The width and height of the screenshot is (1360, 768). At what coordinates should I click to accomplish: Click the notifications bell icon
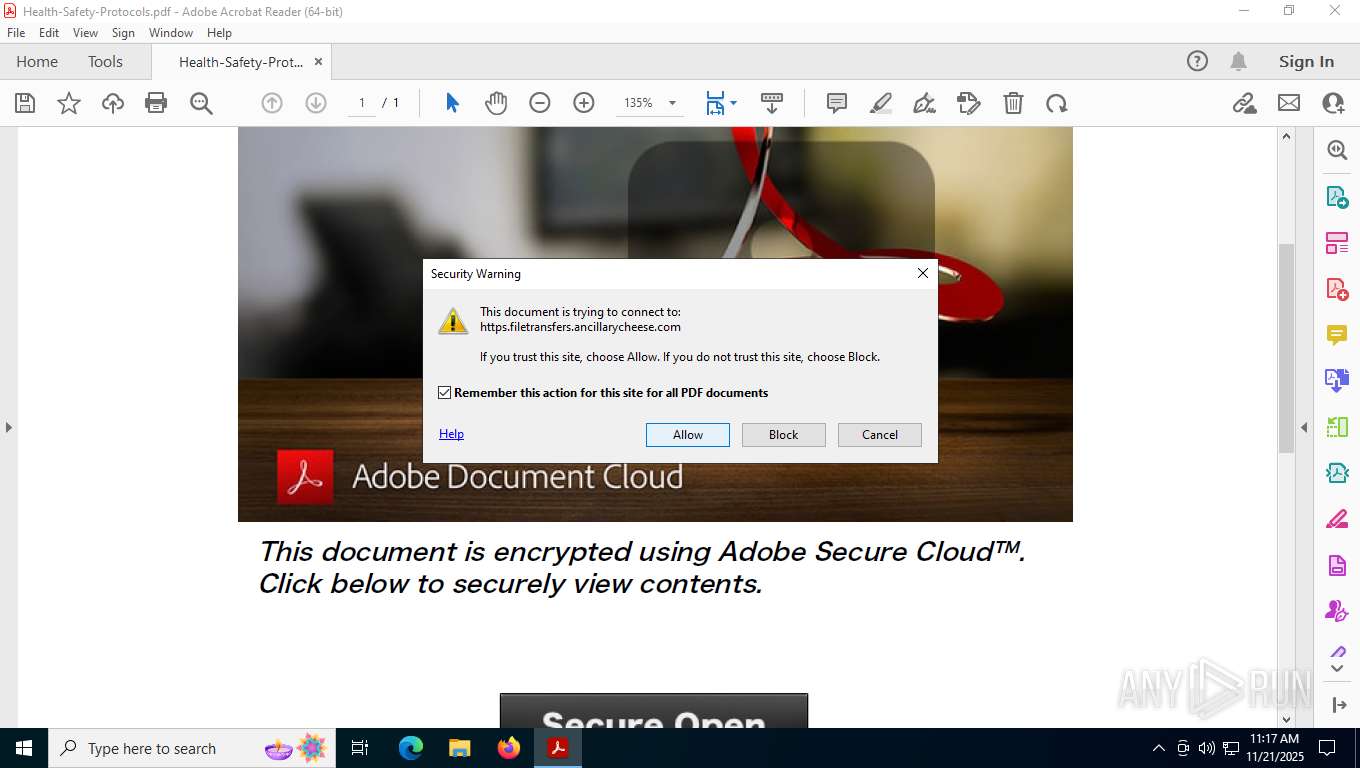[1238, 61]
